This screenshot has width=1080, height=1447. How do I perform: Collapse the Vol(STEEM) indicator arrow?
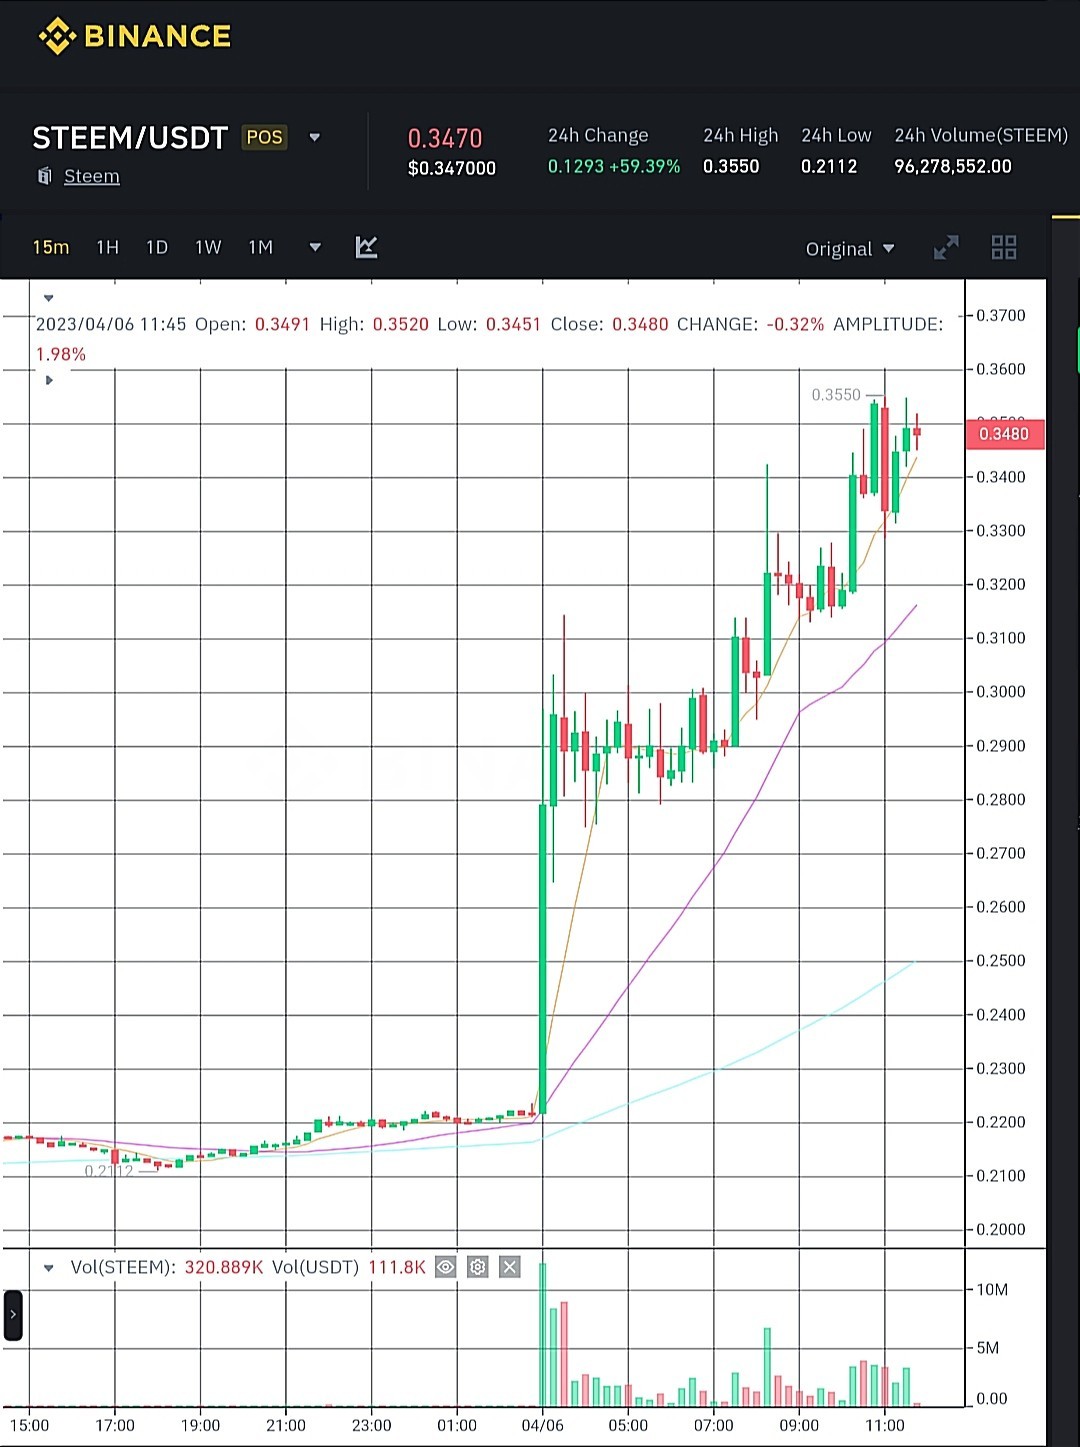(48, 1268)
